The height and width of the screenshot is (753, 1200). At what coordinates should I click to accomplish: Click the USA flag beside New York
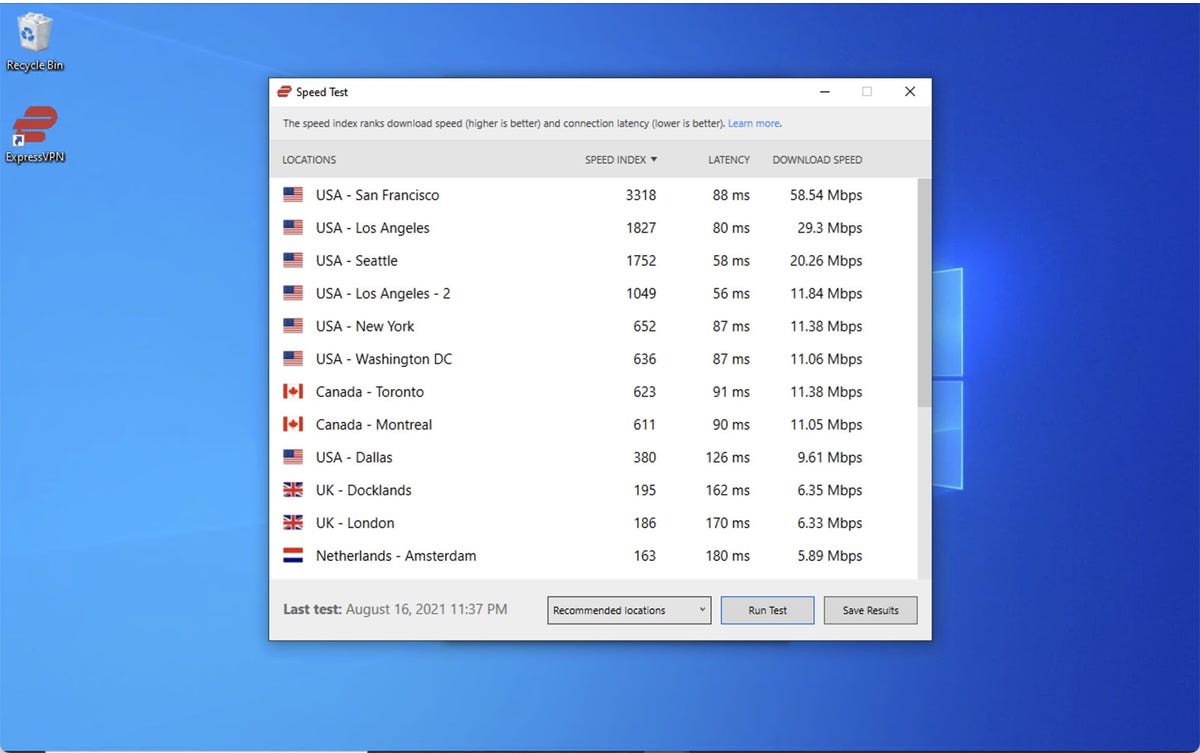(293, 326)
